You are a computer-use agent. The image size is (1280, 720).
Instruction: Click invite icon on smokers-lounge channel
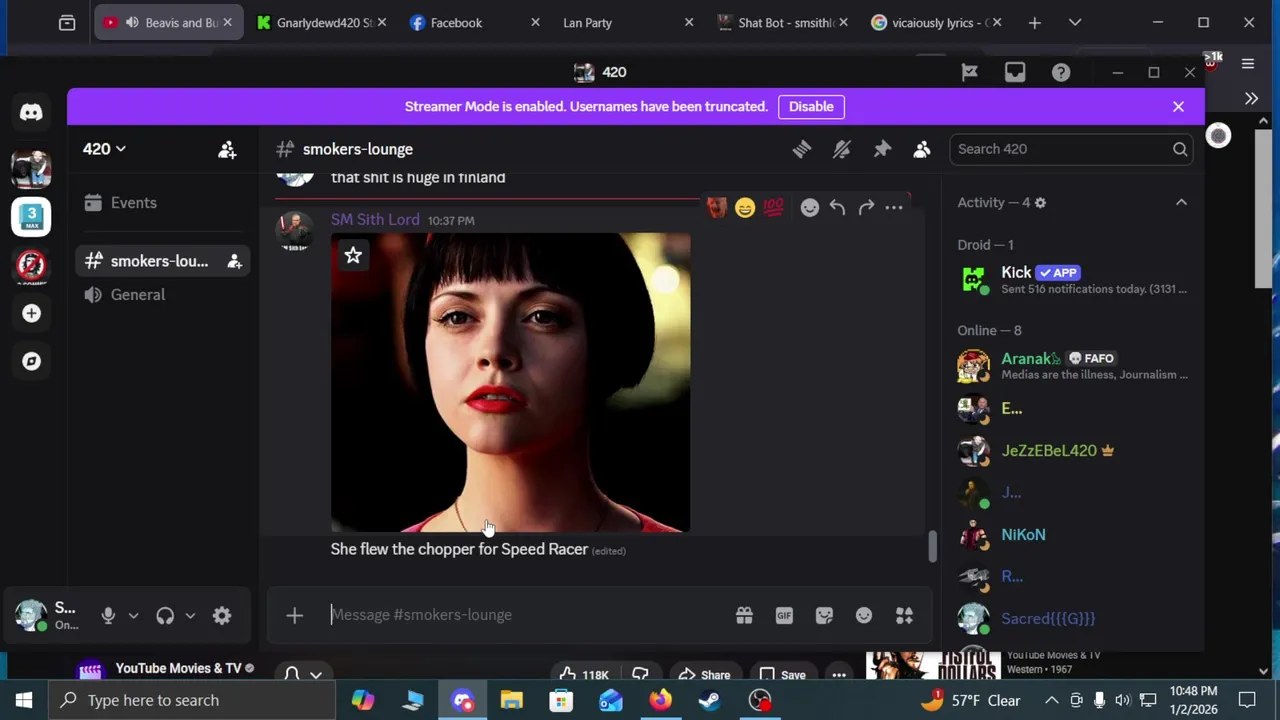tap(234, 261)
